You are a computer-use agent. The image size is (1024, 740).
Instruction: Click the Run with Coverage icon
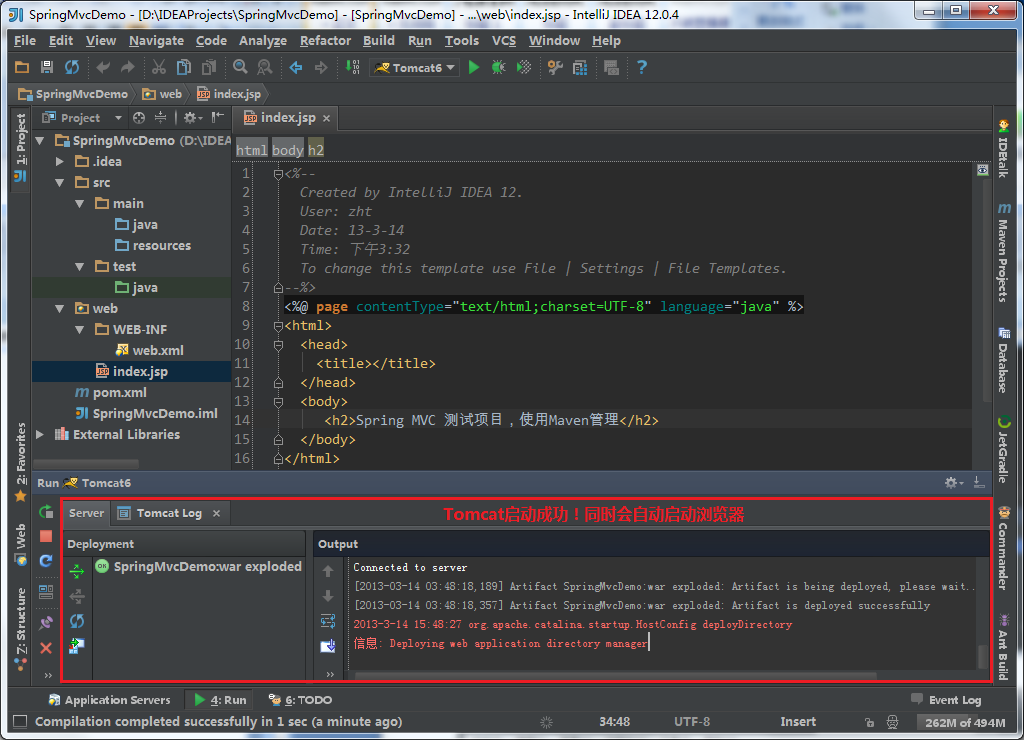[524, 67]
